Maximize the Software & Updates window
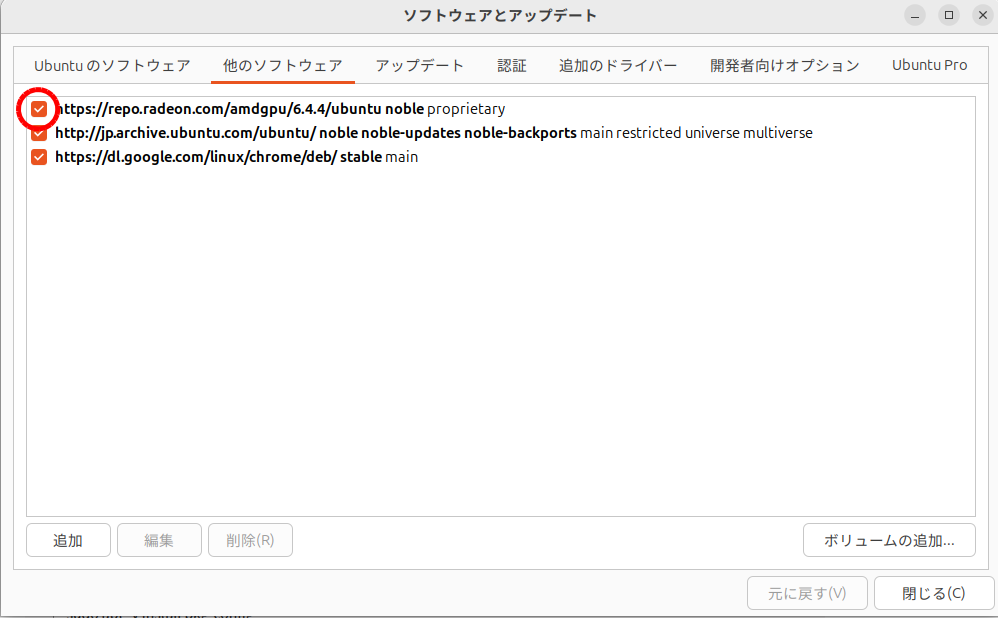Image resolution: width=998 pixels, height=618 pixels. pyautogui.click(x=949, y=15)
